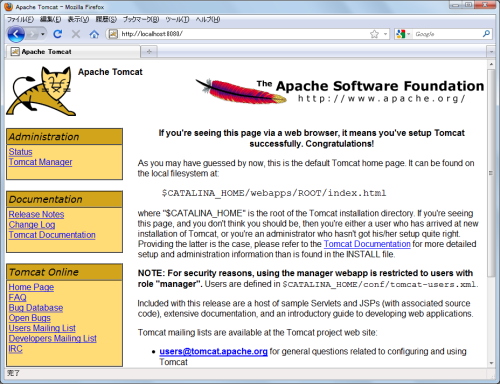This screenshot has height=384, width=500.
Task: Click the magnifier search icon
Action: pos(486,34)
